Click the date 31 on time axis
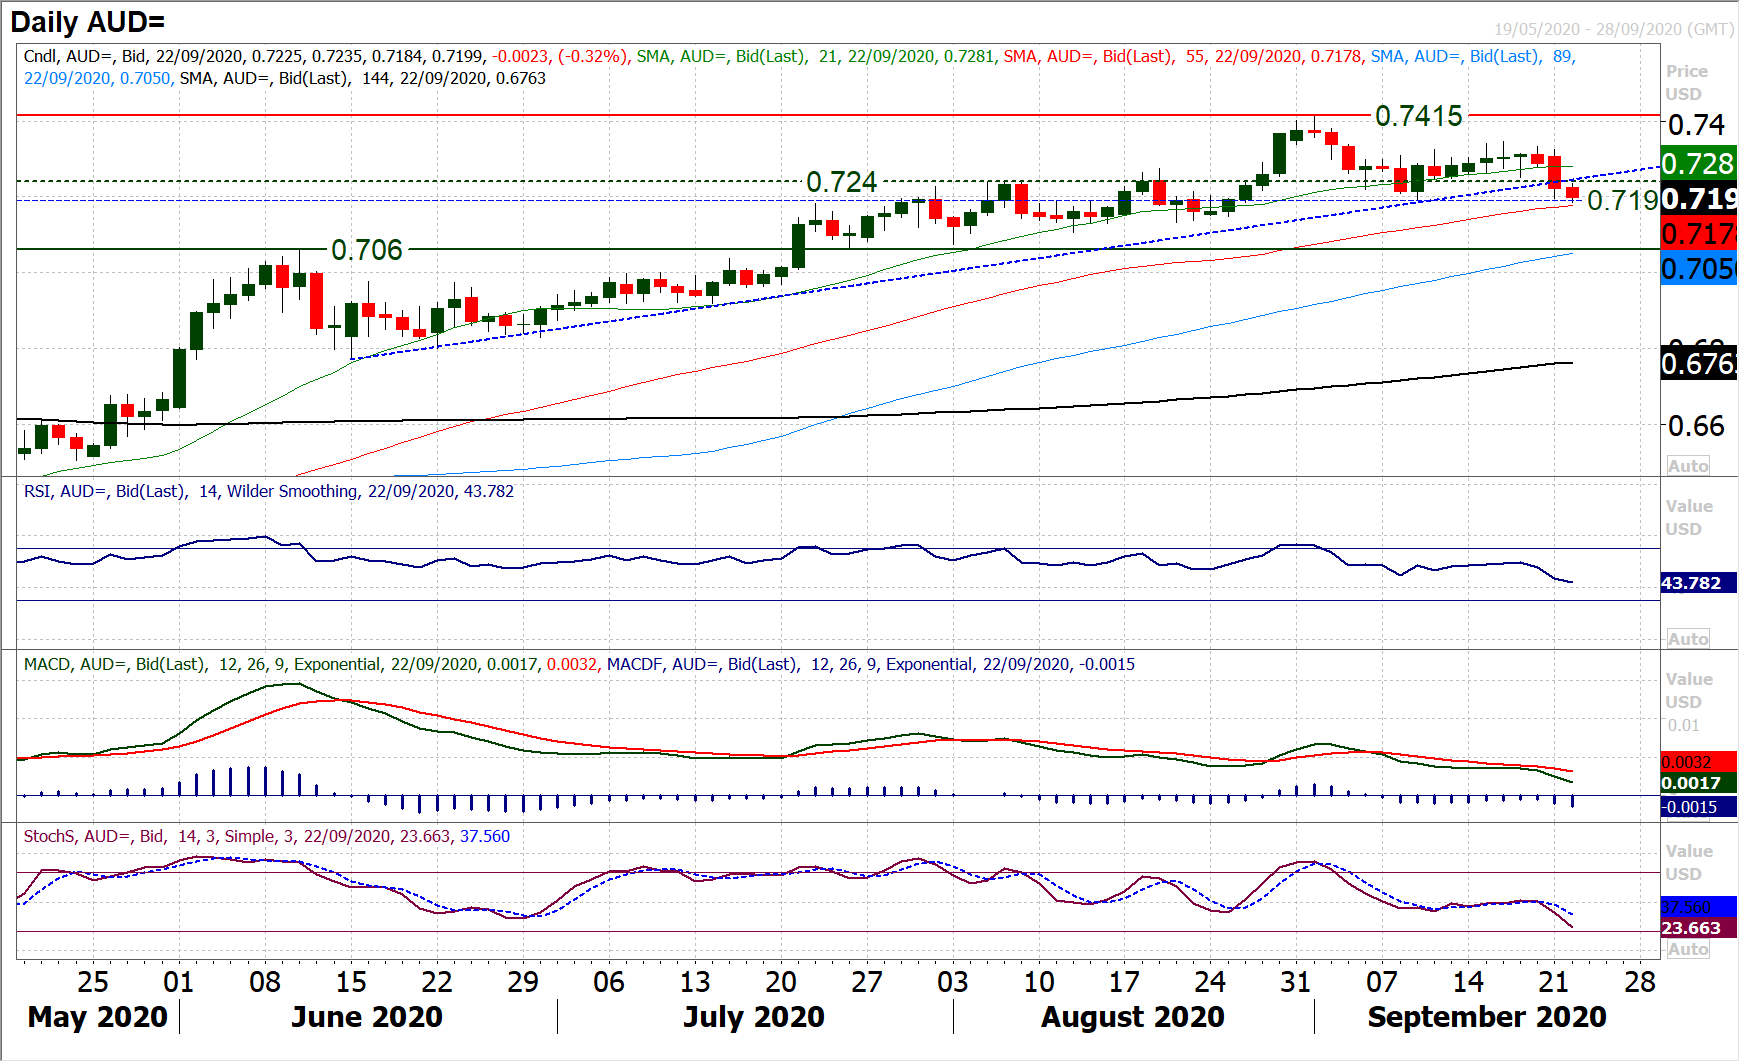1740x1062 pixels. pyautogui.click(x=1295, y=982)
